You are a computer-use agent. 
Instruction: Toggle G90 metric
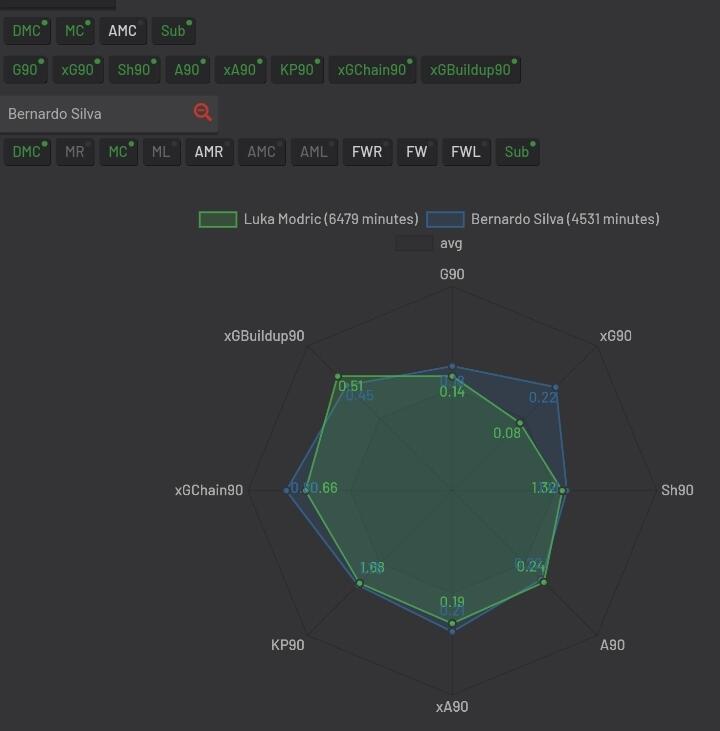point(26,70)
